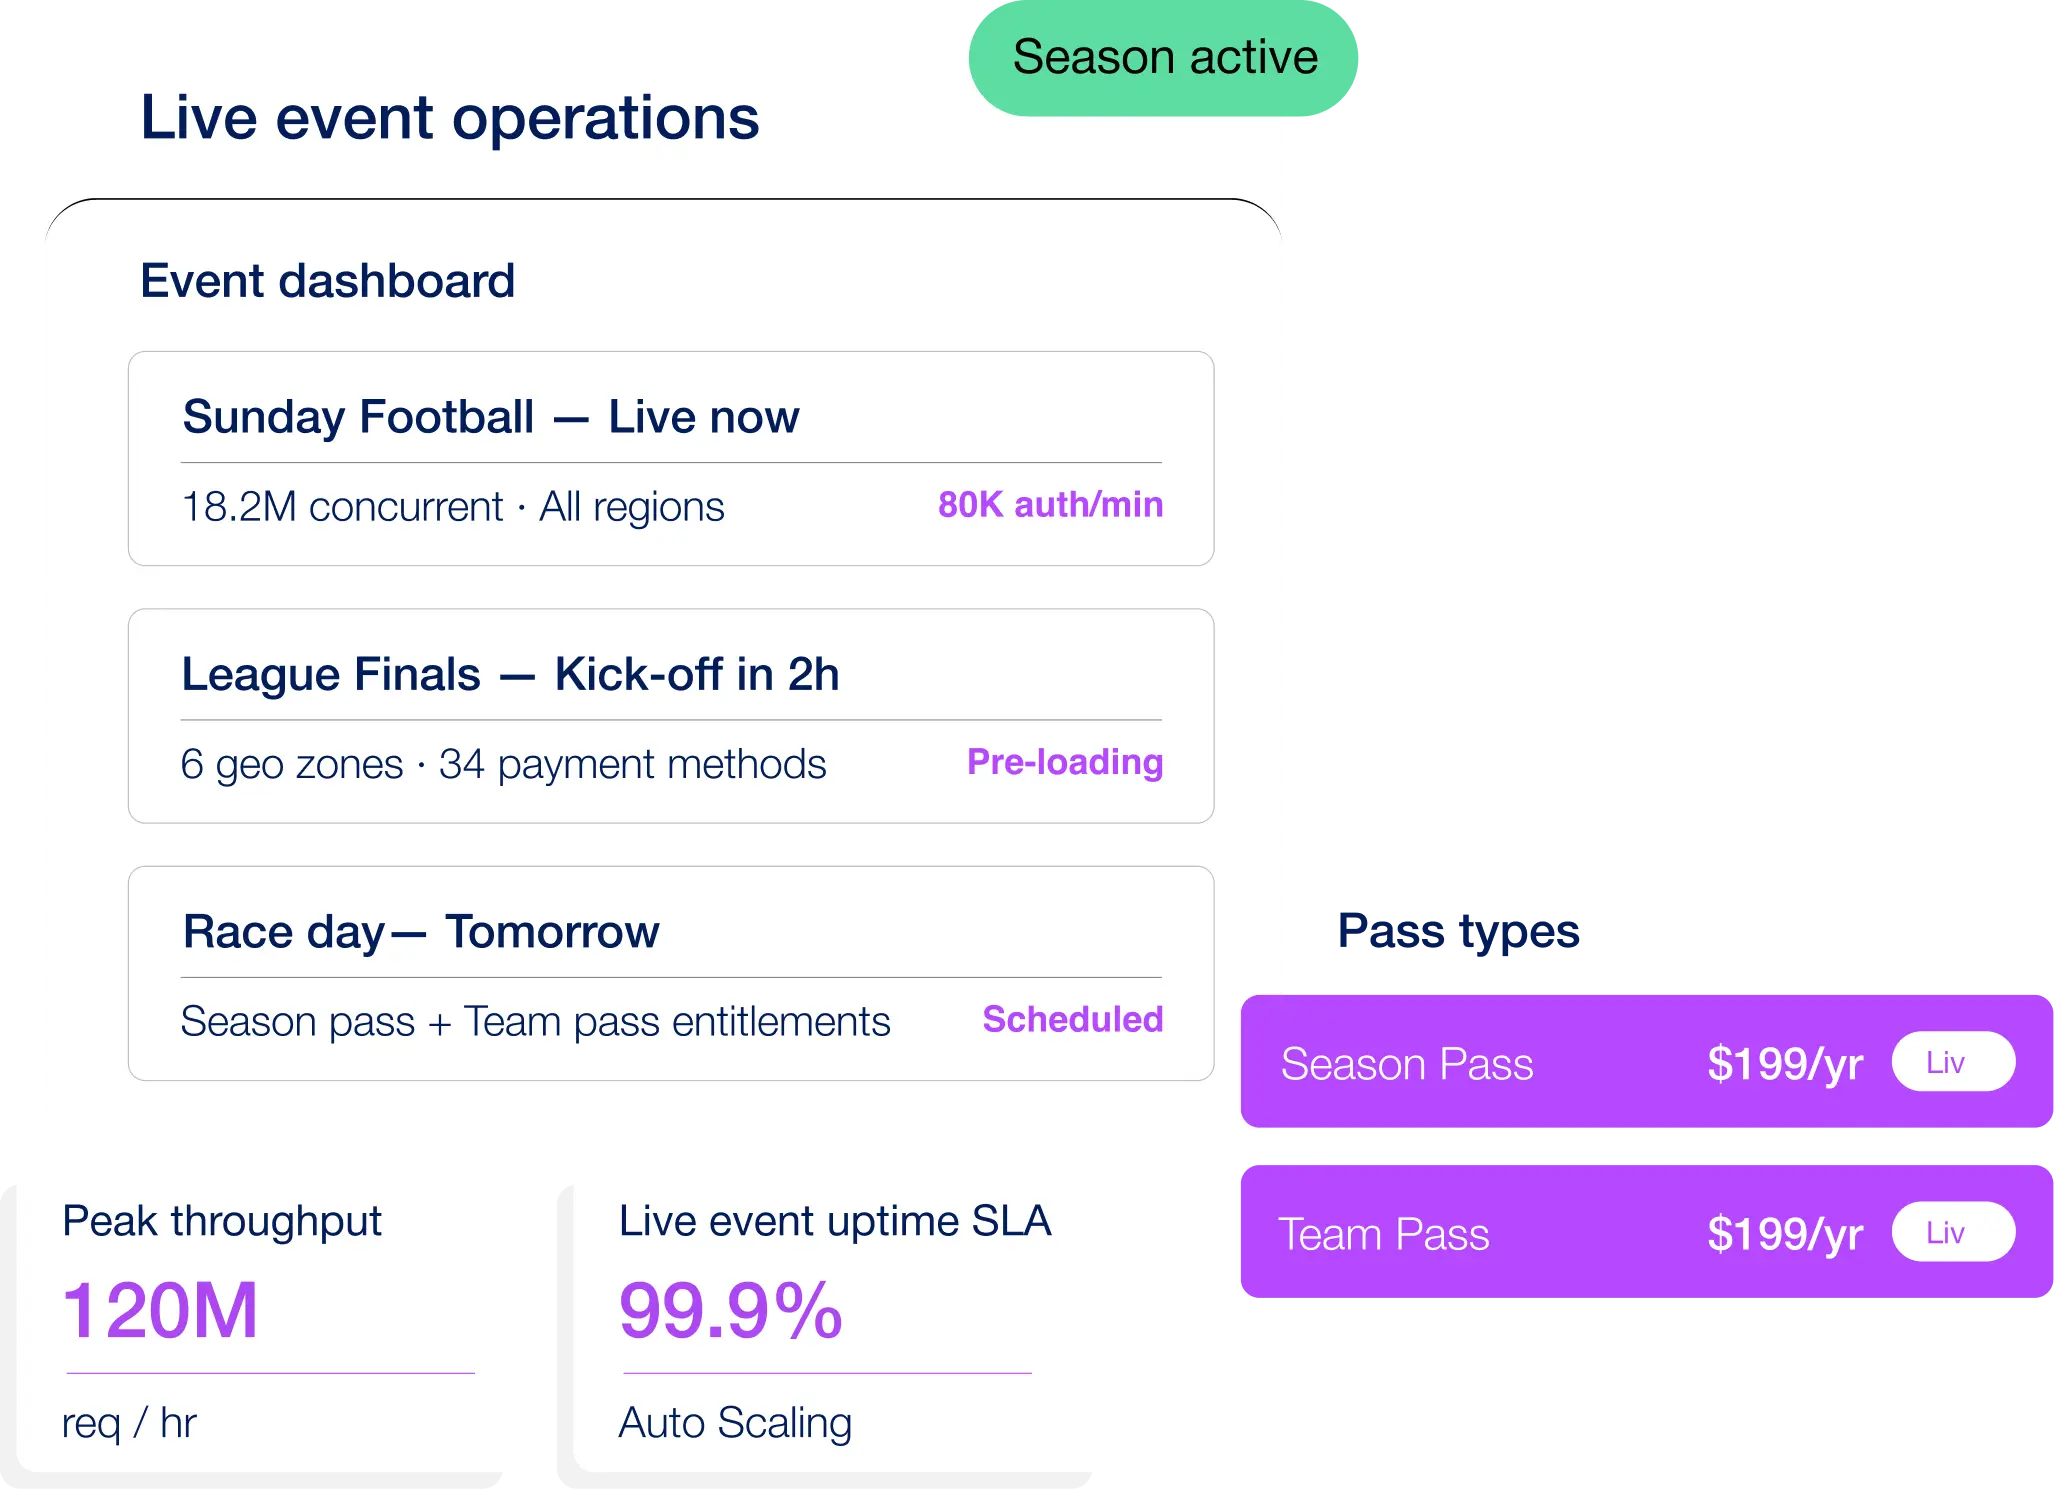The width and height of the screenshot is (2054, 1489).
Task: Open the Race day Tomorrow event card
Action: [671, 973]
